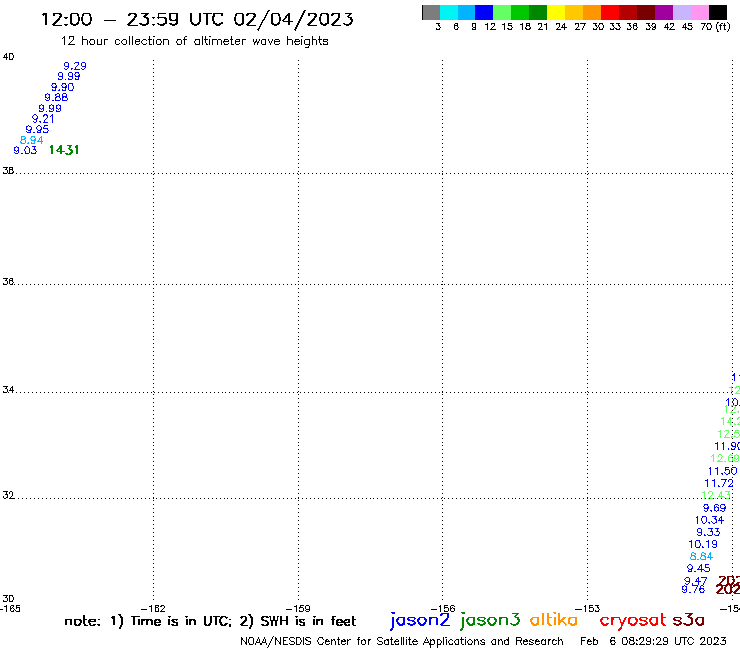Screen dimensions: 740x650
Task: Click the black swatch ending the color scale
Action: point(718,12)
